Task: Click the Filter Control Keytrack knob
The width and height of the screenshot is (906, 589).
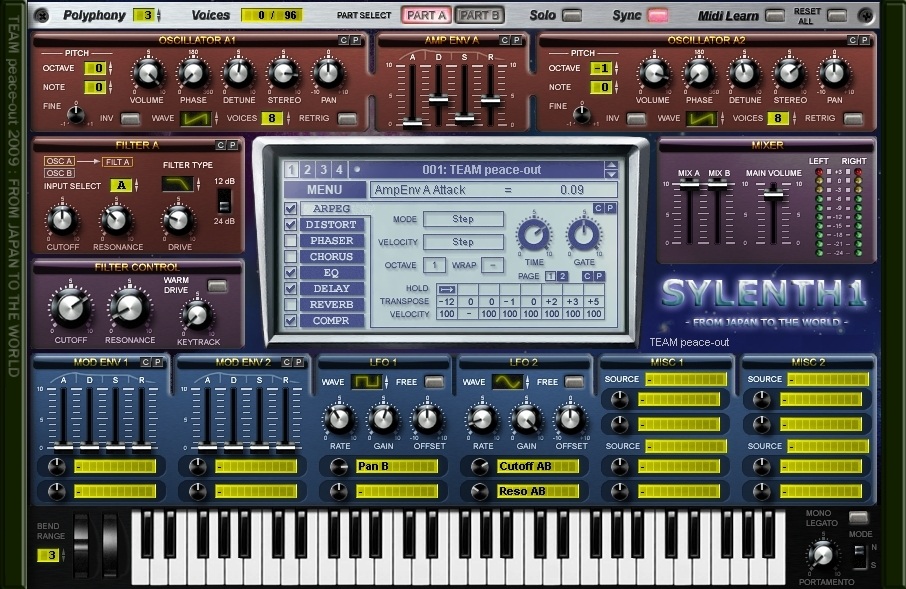Action: (197, 316)
